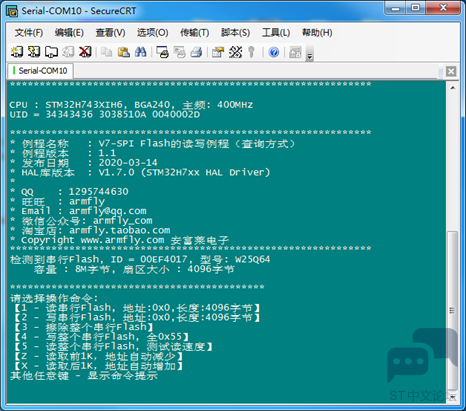Screen dimensions: 466x411
Task: Click the QQ number 1295744630
Action: (98, 192)
